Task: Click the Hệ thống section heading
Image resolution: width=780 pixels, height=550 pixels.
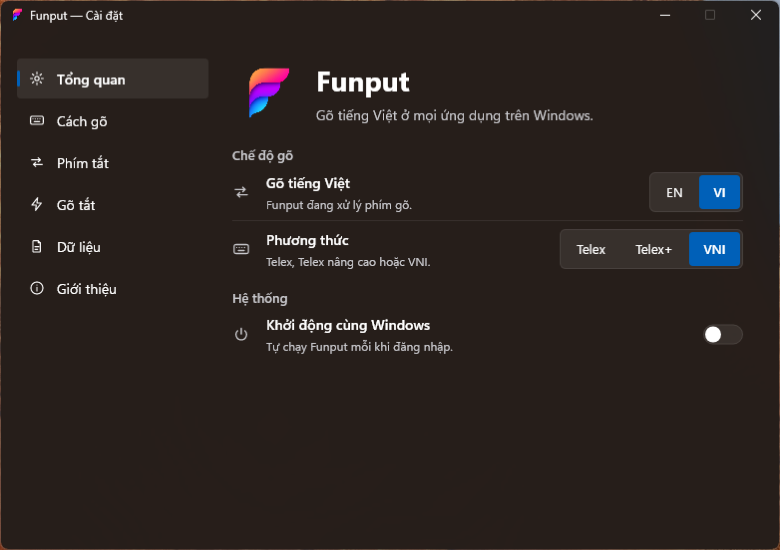Action: 260,298
